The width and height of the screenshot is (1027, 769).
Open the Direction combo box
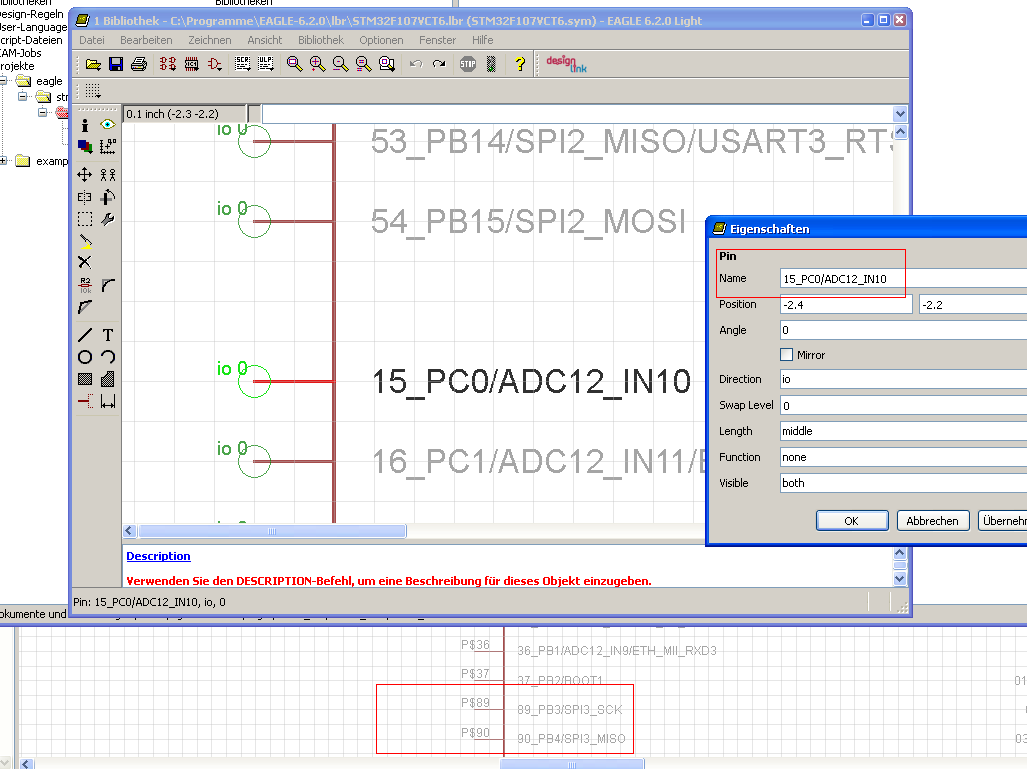click(x=903, y=379)
